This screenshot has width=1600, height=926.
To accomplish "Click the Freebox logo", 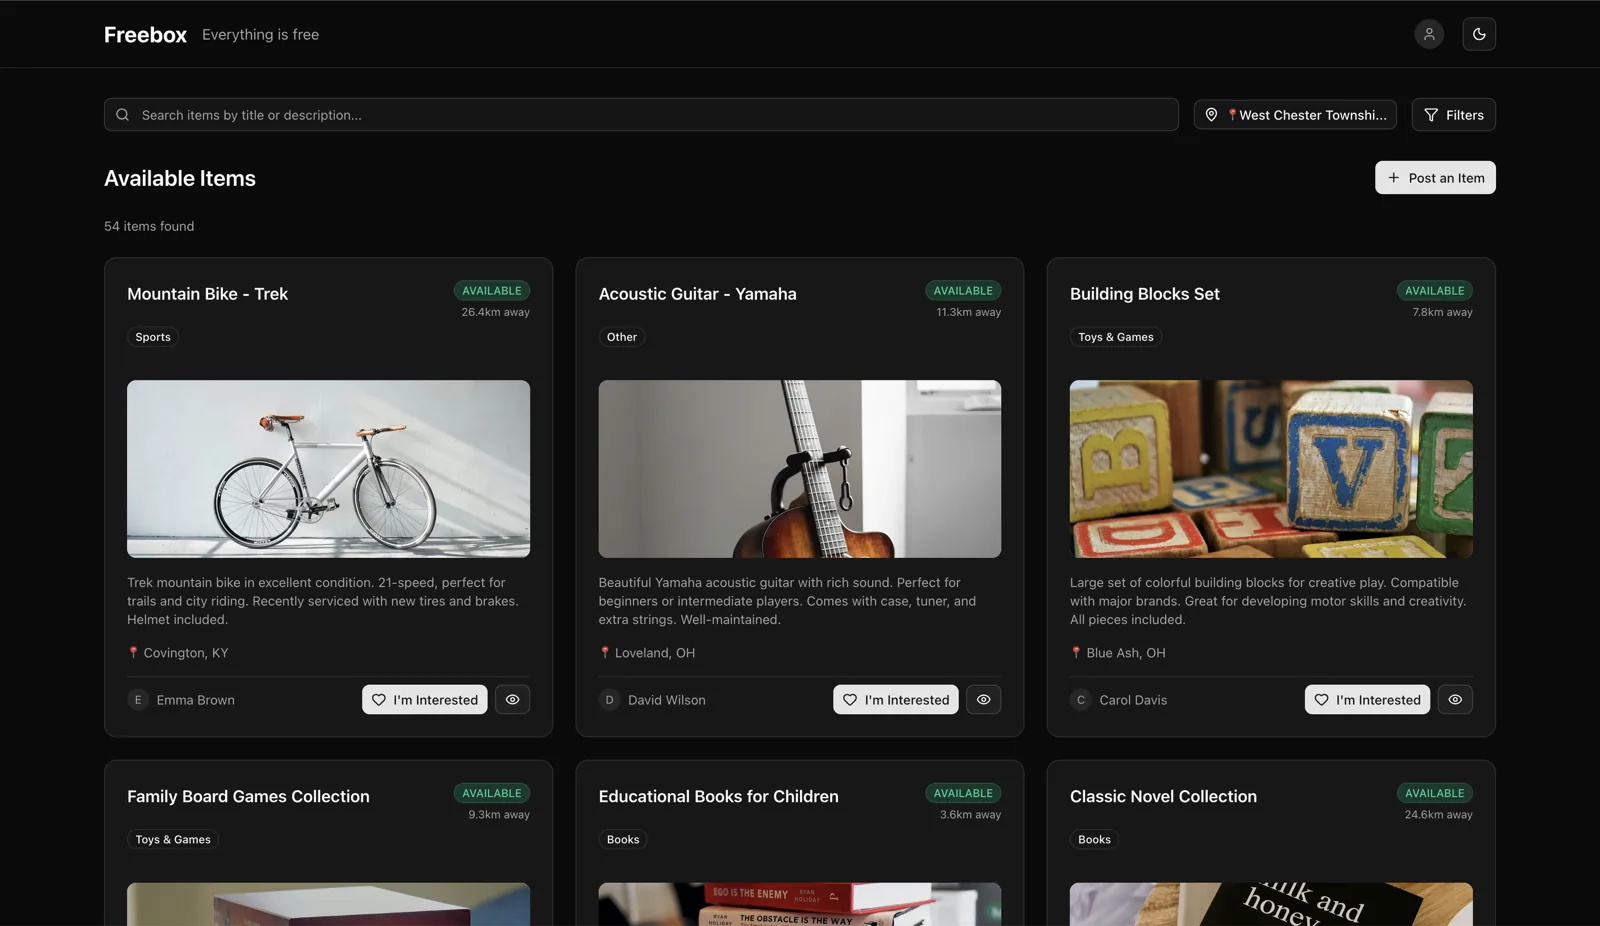I will point(145,35).
